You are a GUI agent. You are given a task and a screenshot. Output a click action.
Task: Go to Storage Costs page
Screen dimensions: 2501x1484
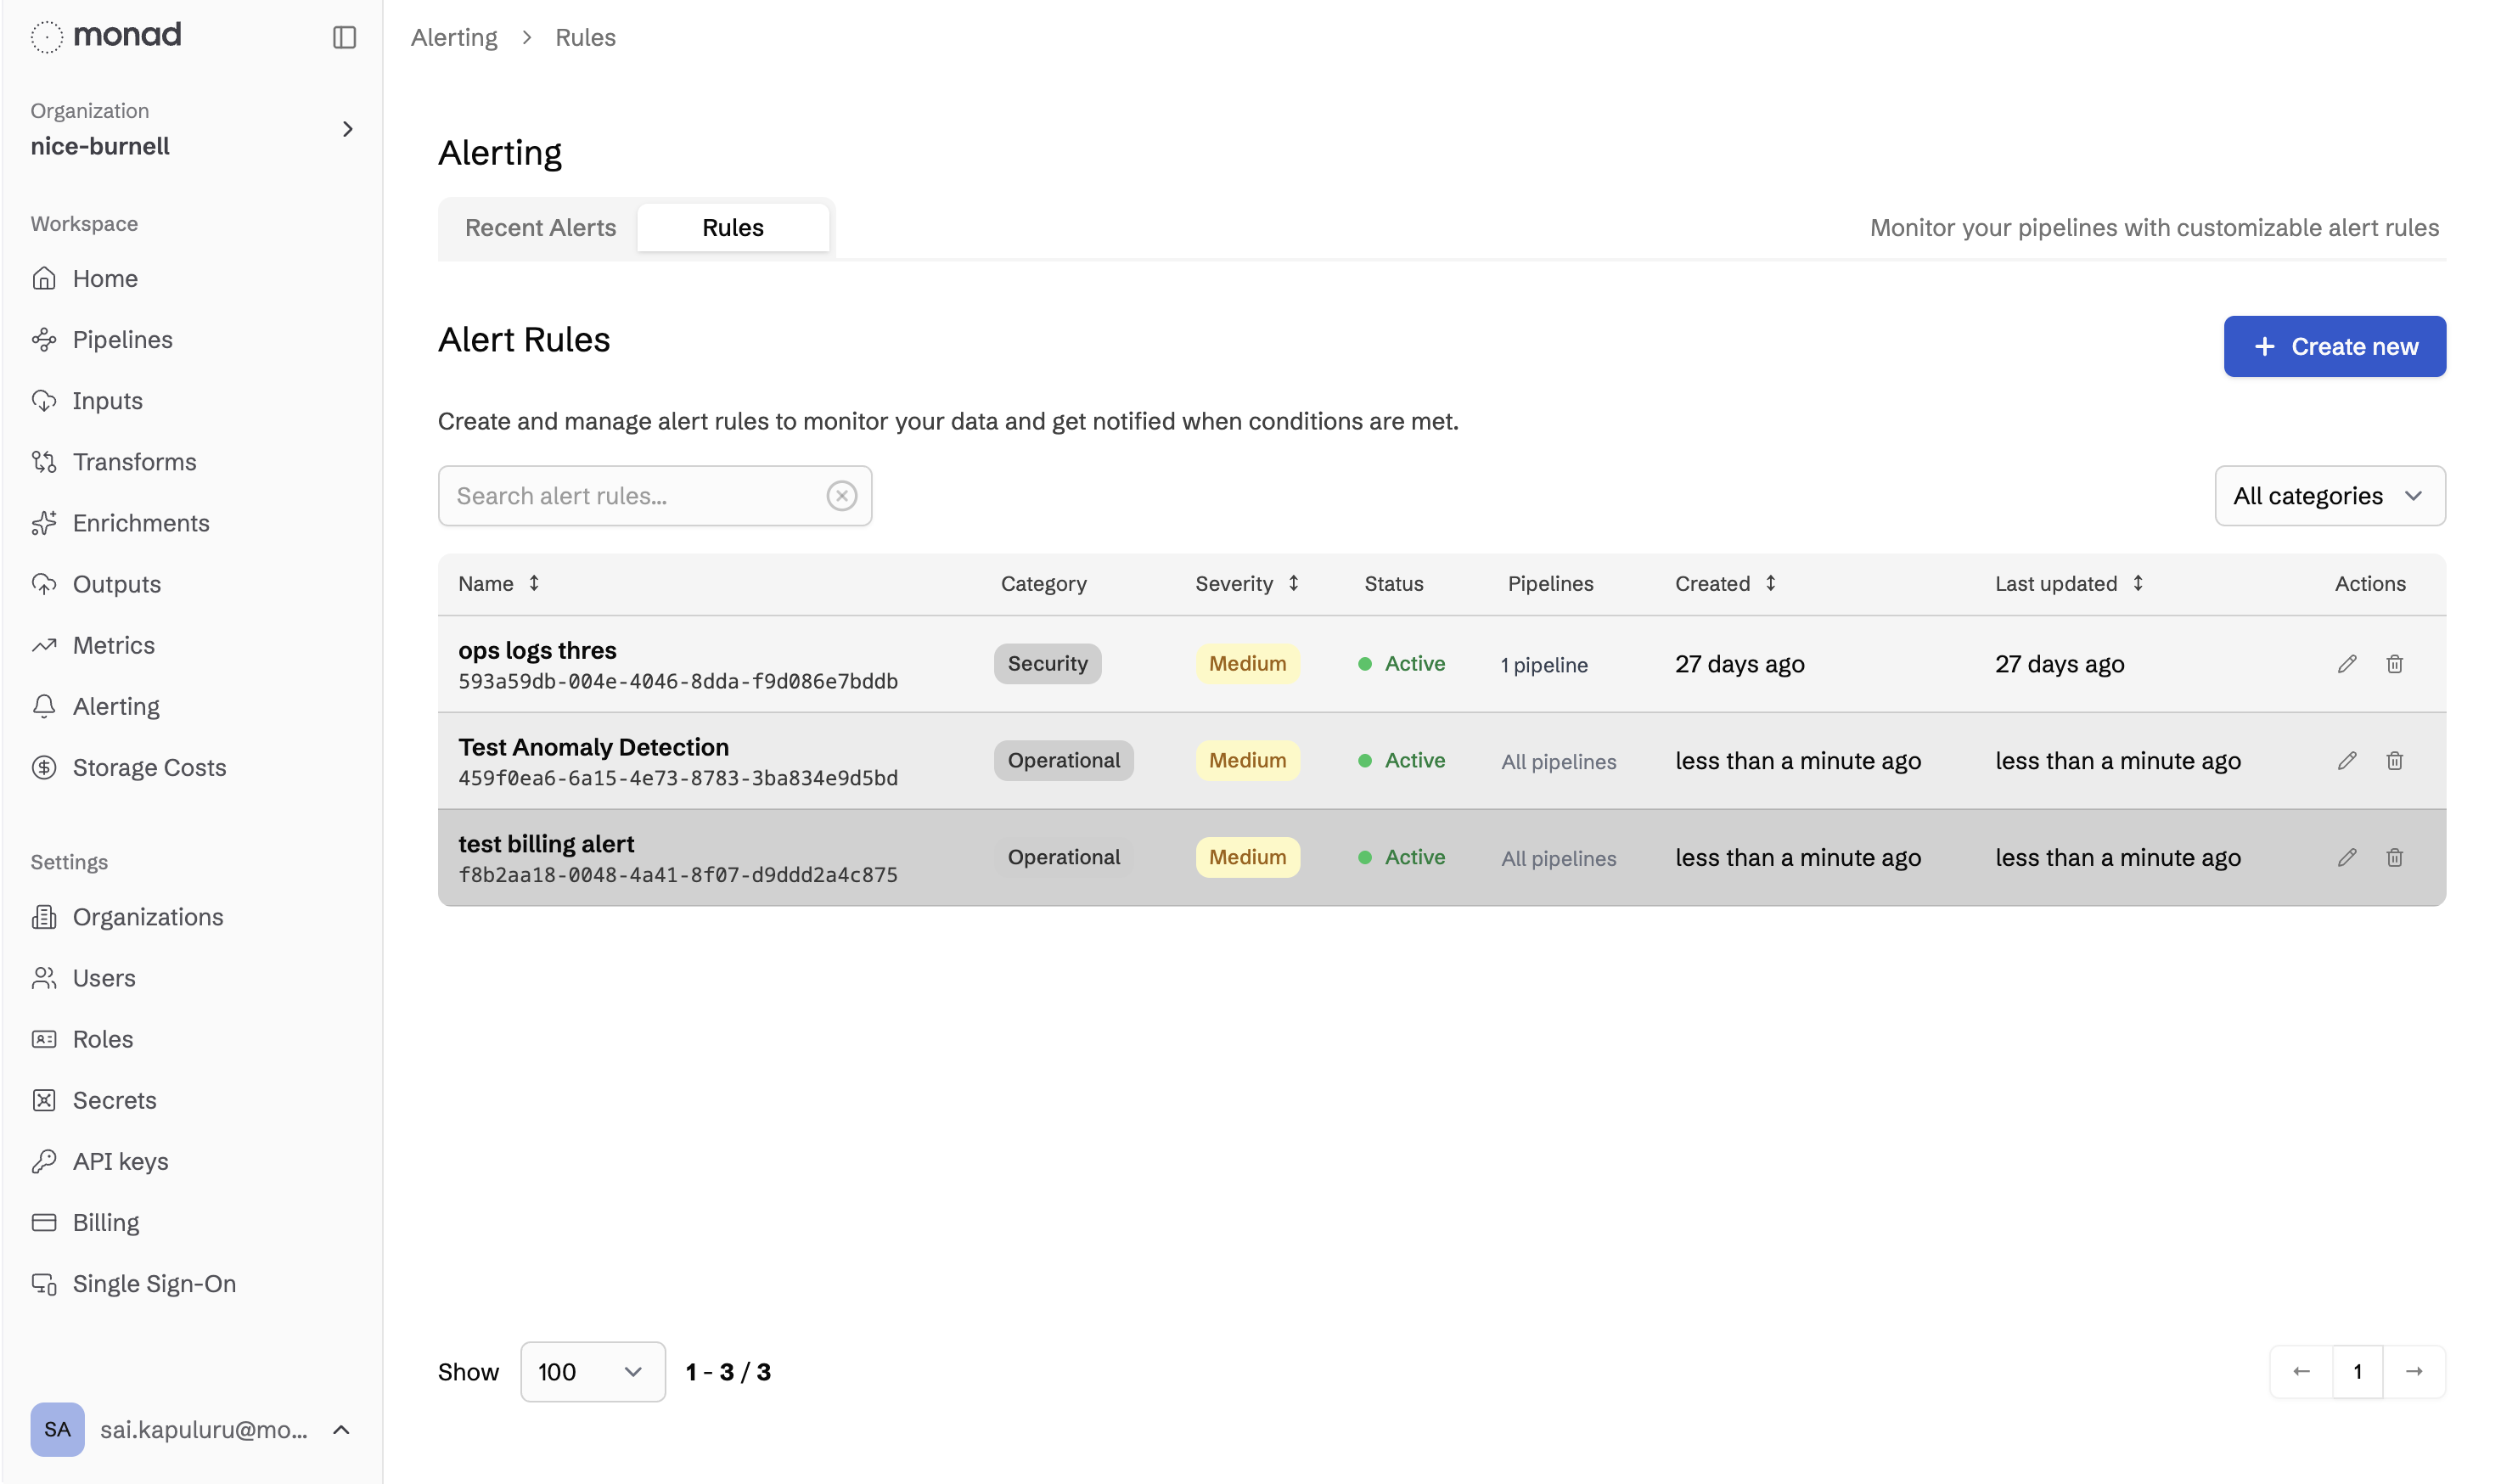click(x=149, y=767)
